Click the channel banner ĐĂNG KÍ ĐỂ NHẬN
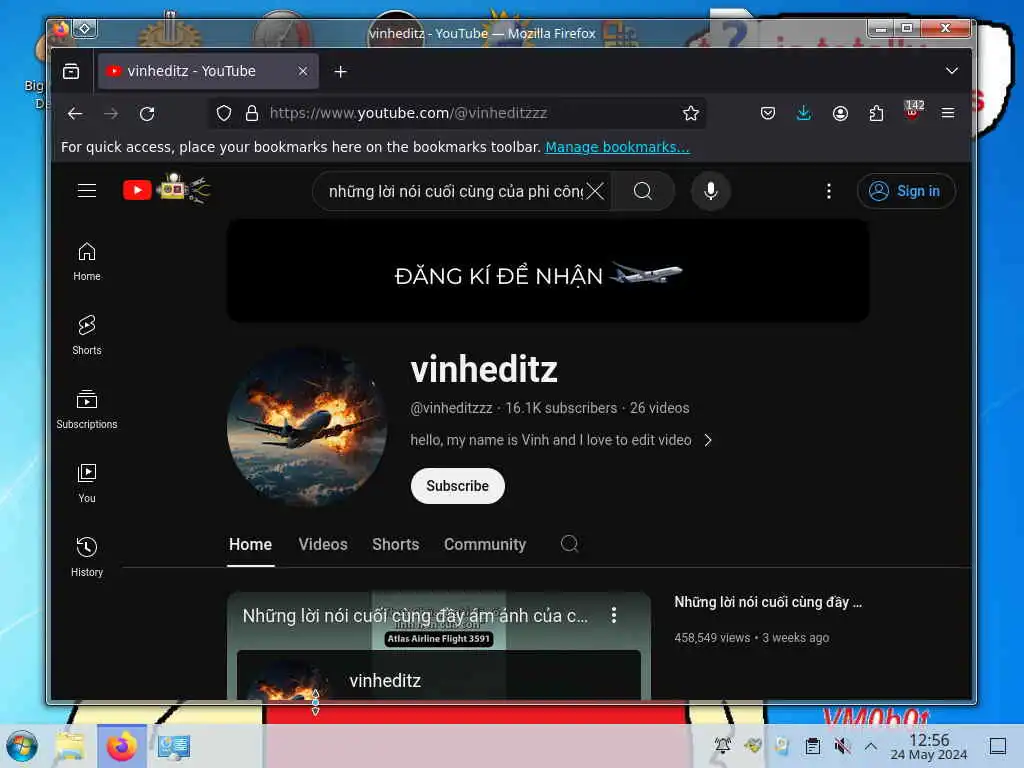 click(x=547, y=270)
